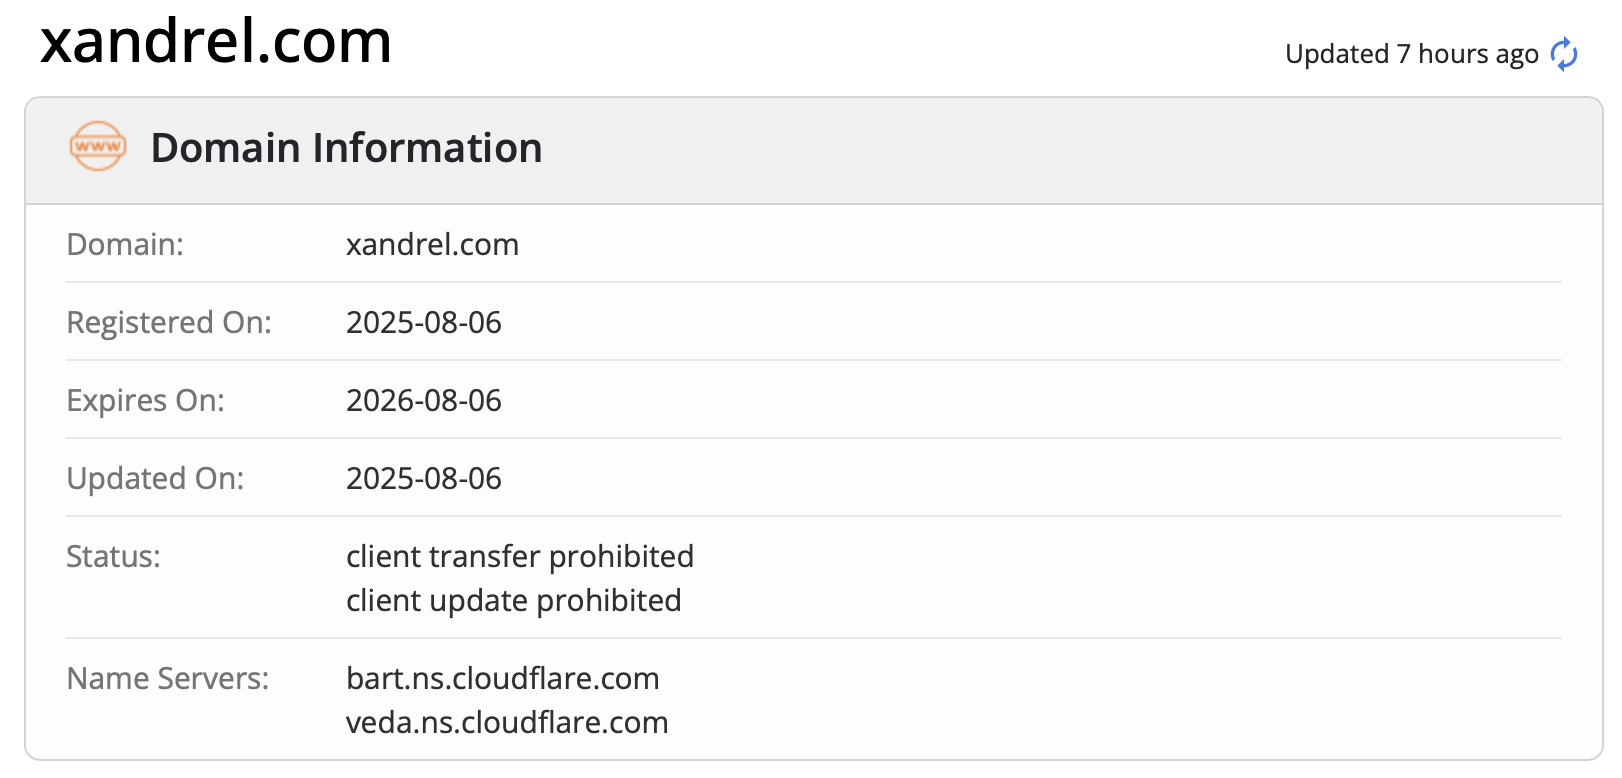
Task: Click the bart.ns.cloudflare.com name server
Action: click(x=502, y=679)
